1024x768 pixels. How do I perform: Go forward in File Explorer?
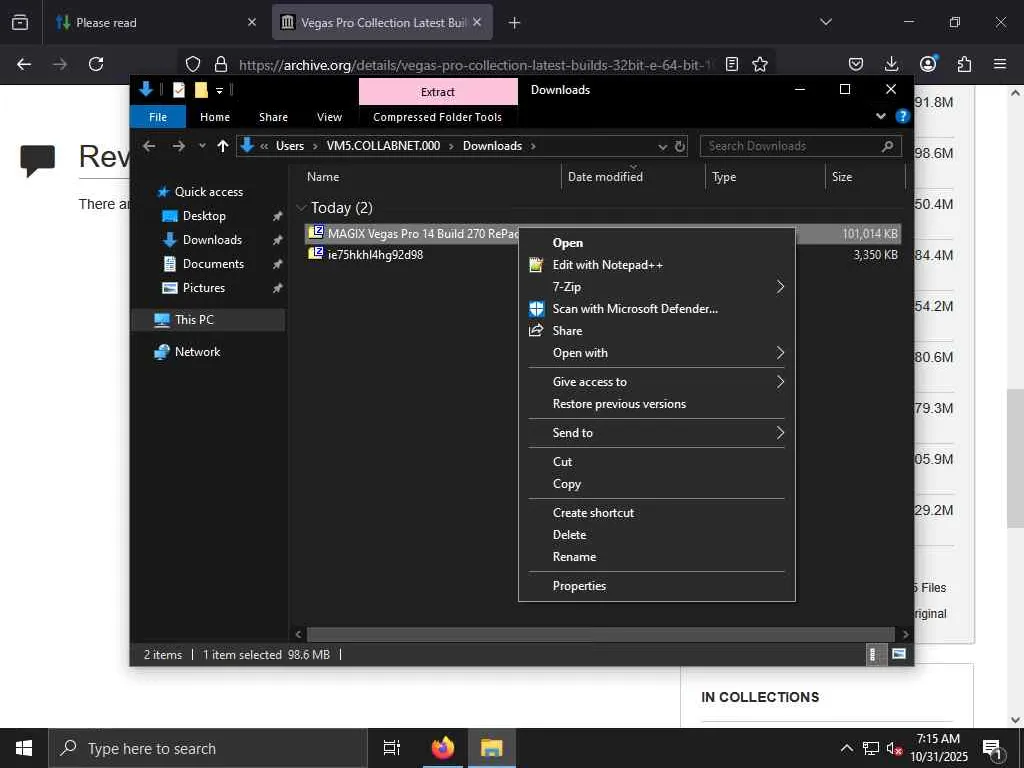178,146
